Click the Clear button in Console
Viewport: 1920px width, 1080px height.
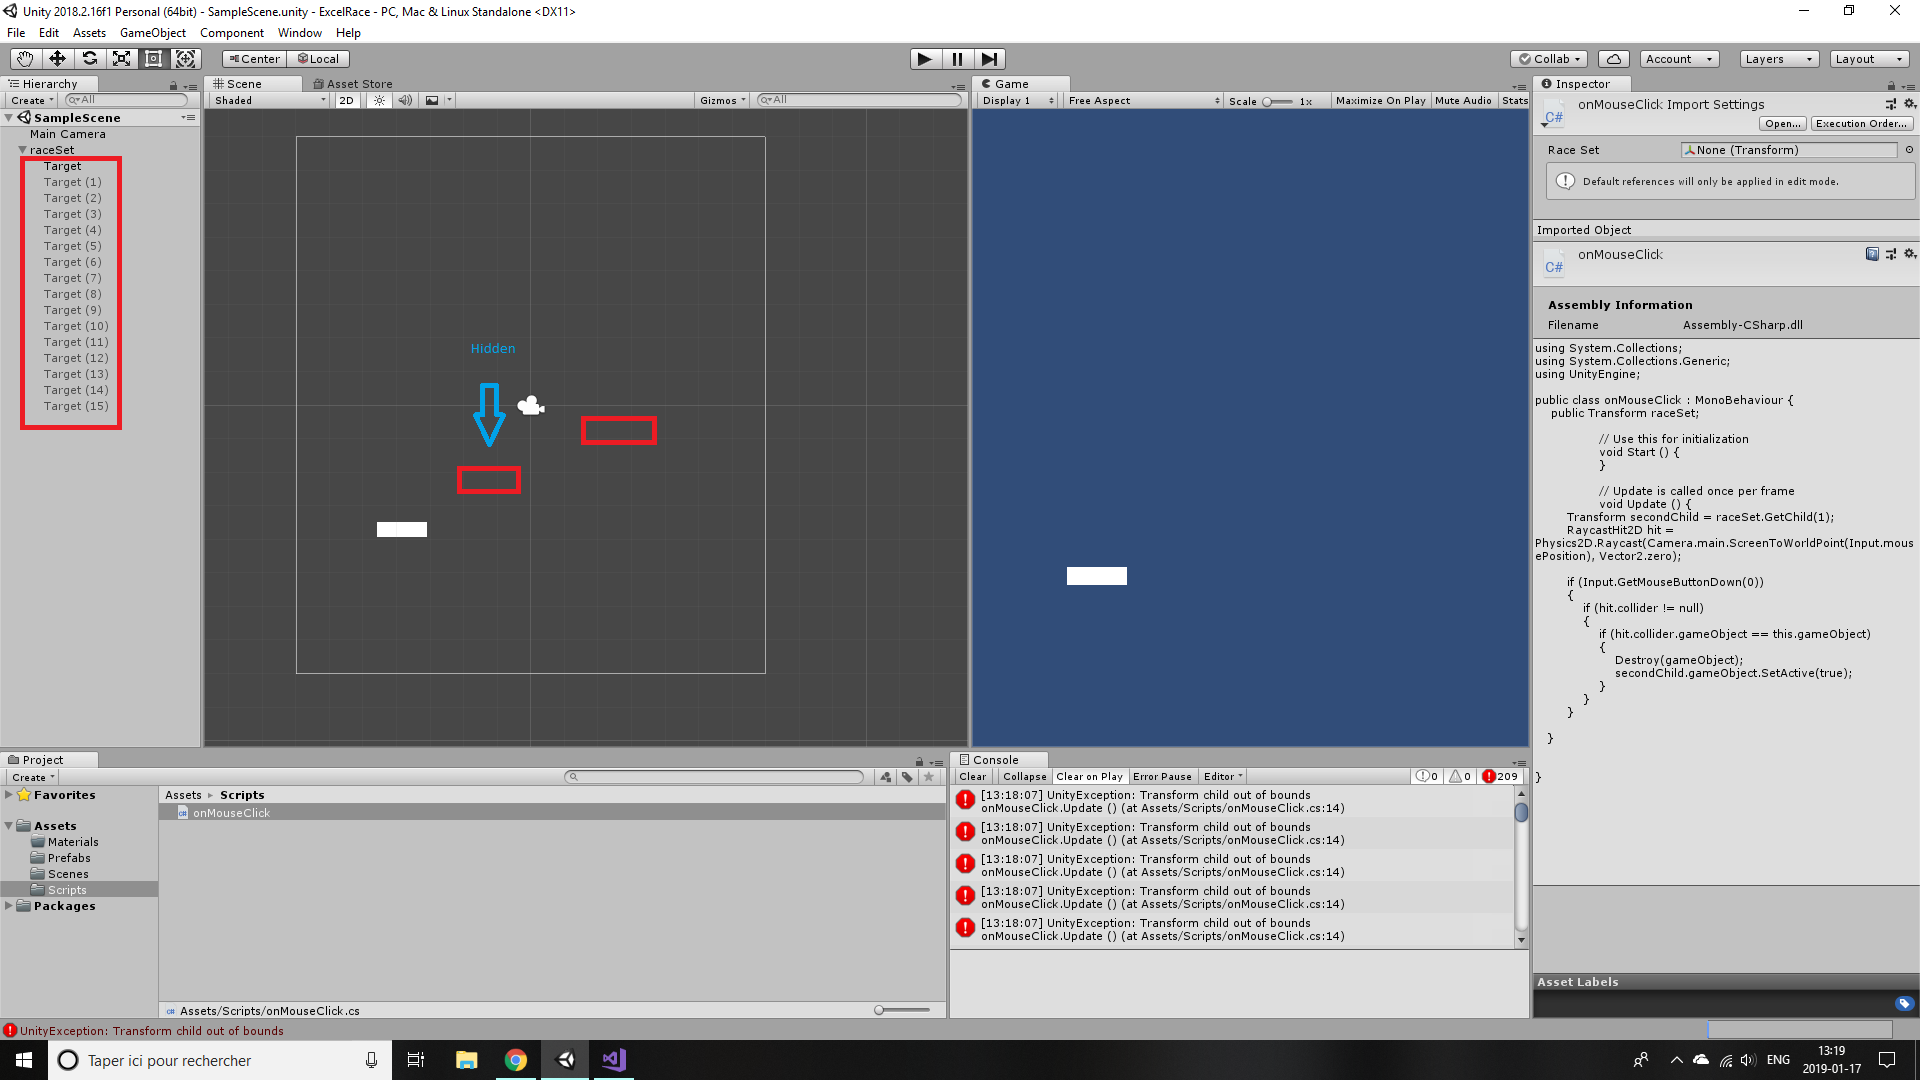(x=973, y=776)
